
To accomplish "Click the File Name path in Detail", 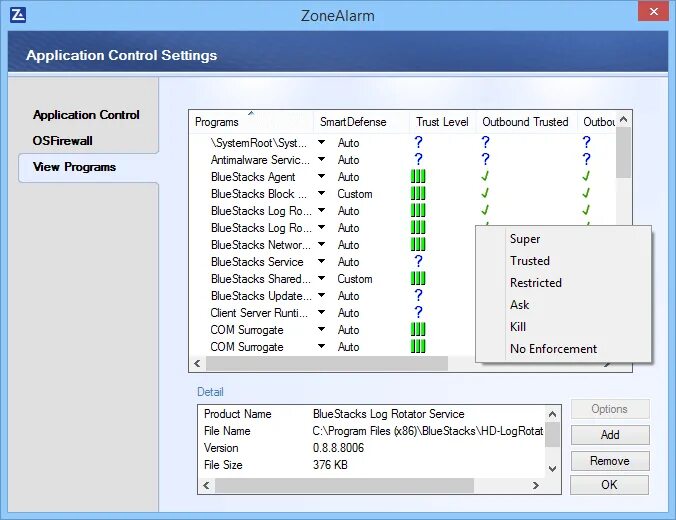I will tap(428, 431).
